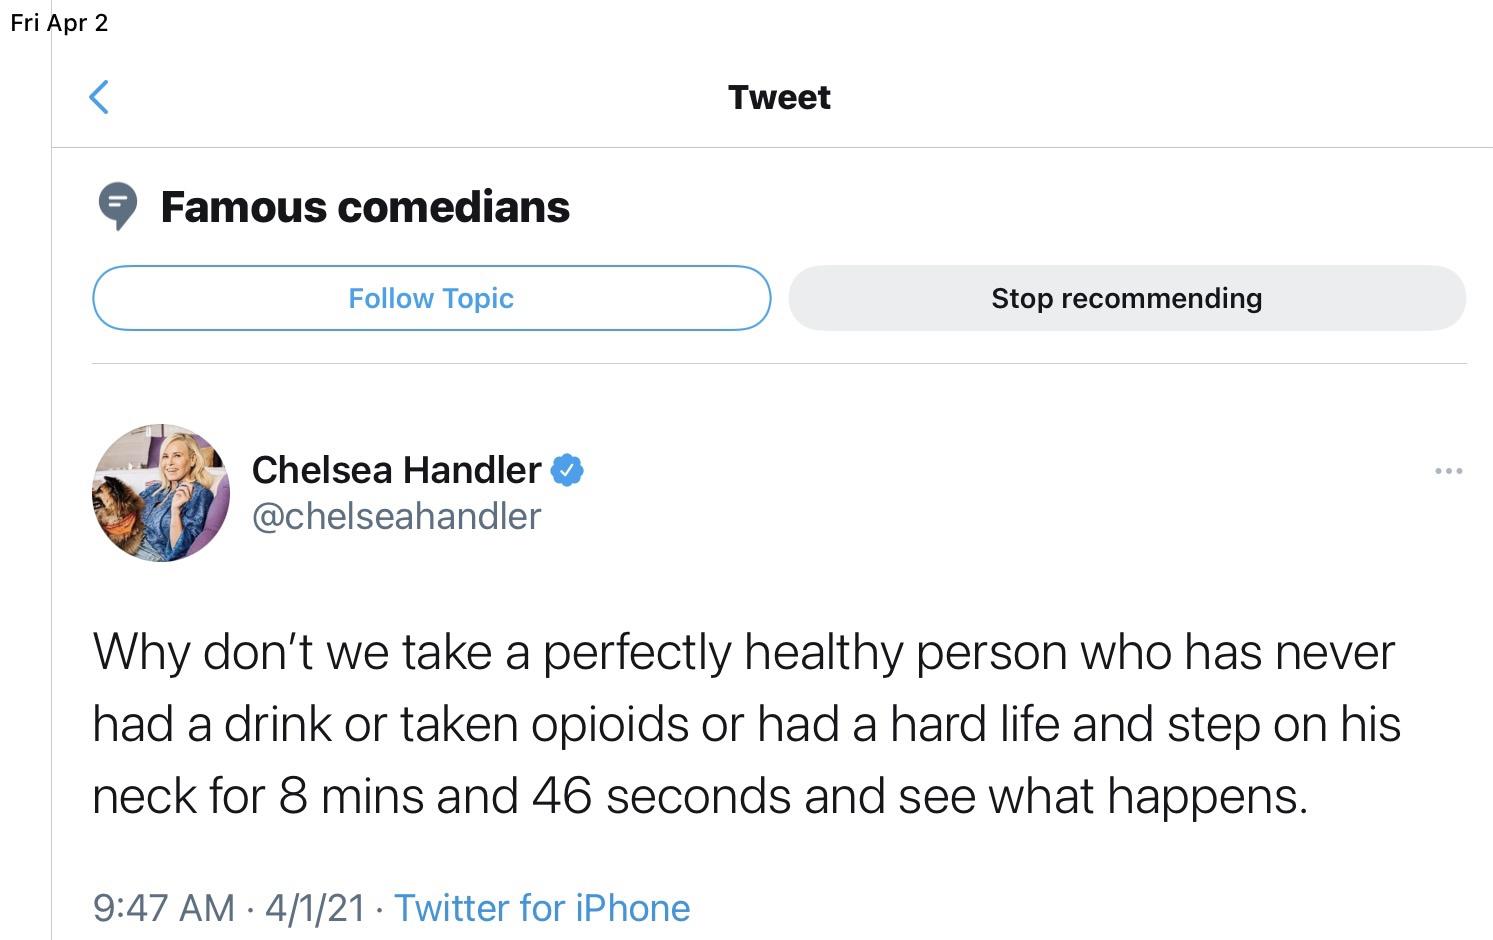Tap the Tweet title in the header
Screen dimensions: 1493x940
tap(779, 97)
